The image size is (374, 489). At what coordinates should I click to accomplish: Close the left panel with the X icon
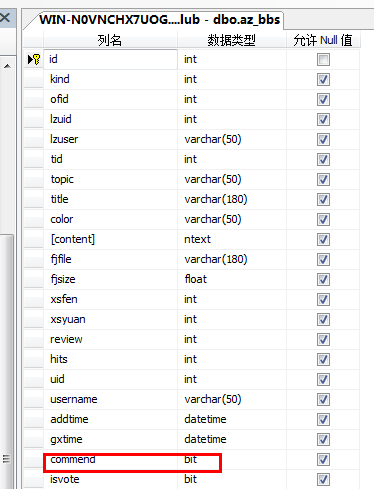tap(5, 17)
